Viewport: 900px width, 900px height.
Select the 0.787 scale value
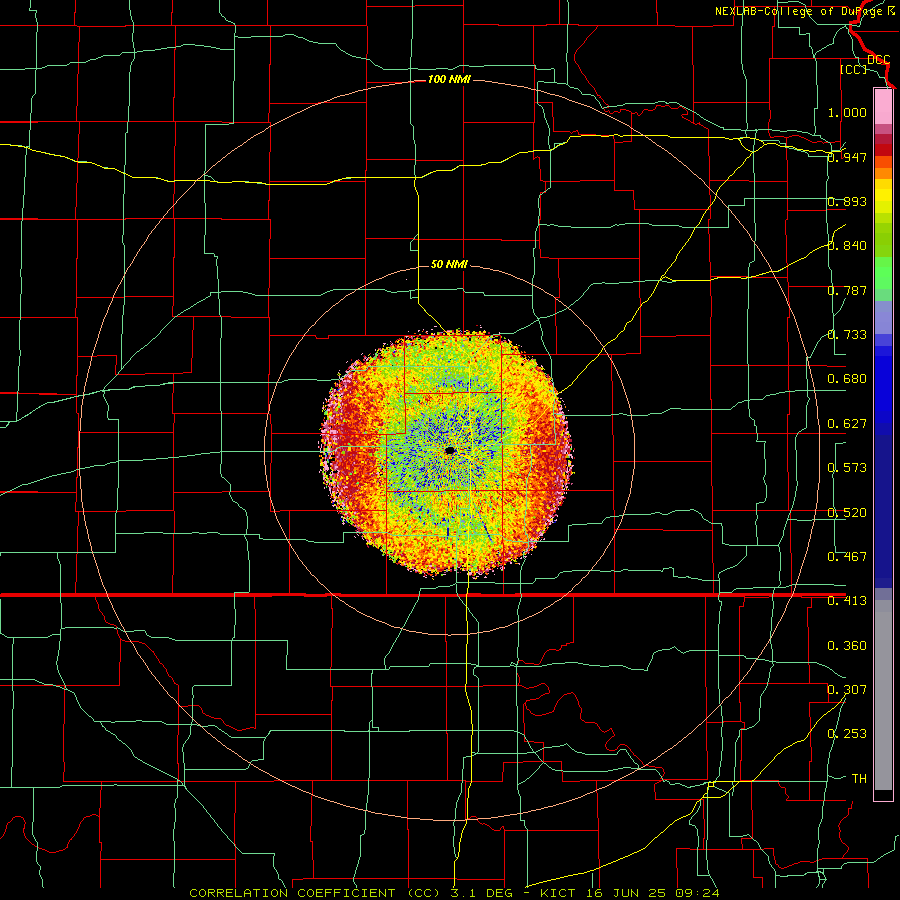847,290
